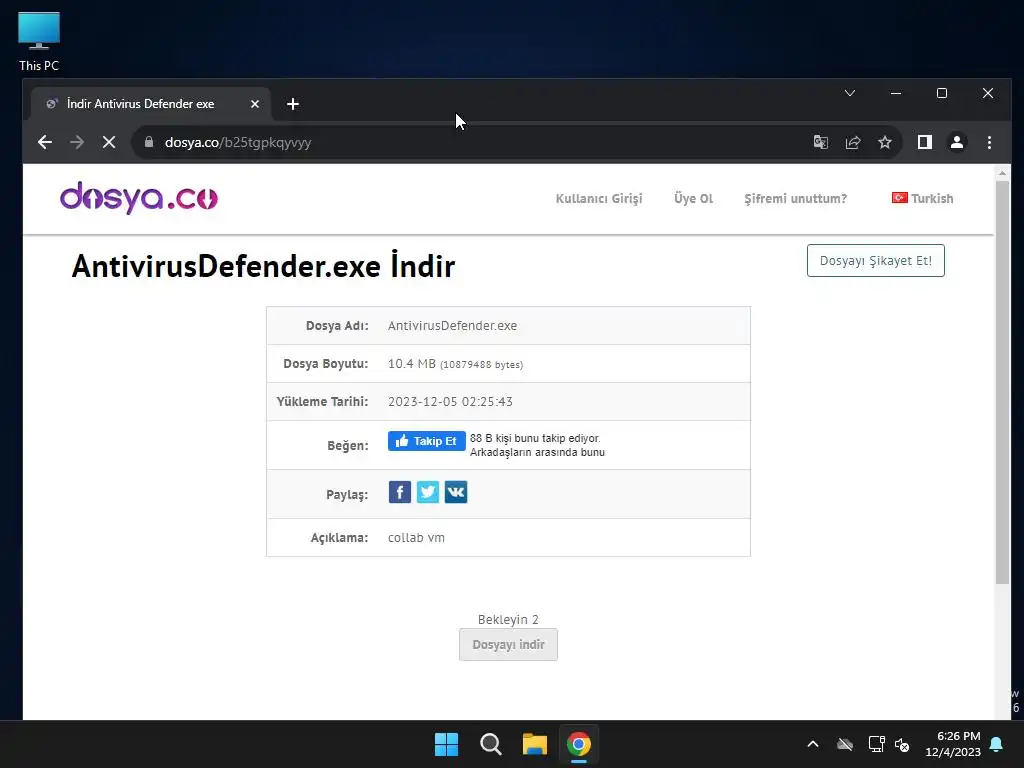Open File Explorer from taskbar
The width and height of the screenshot is (1024, 768).
click(x=535, y=744)
